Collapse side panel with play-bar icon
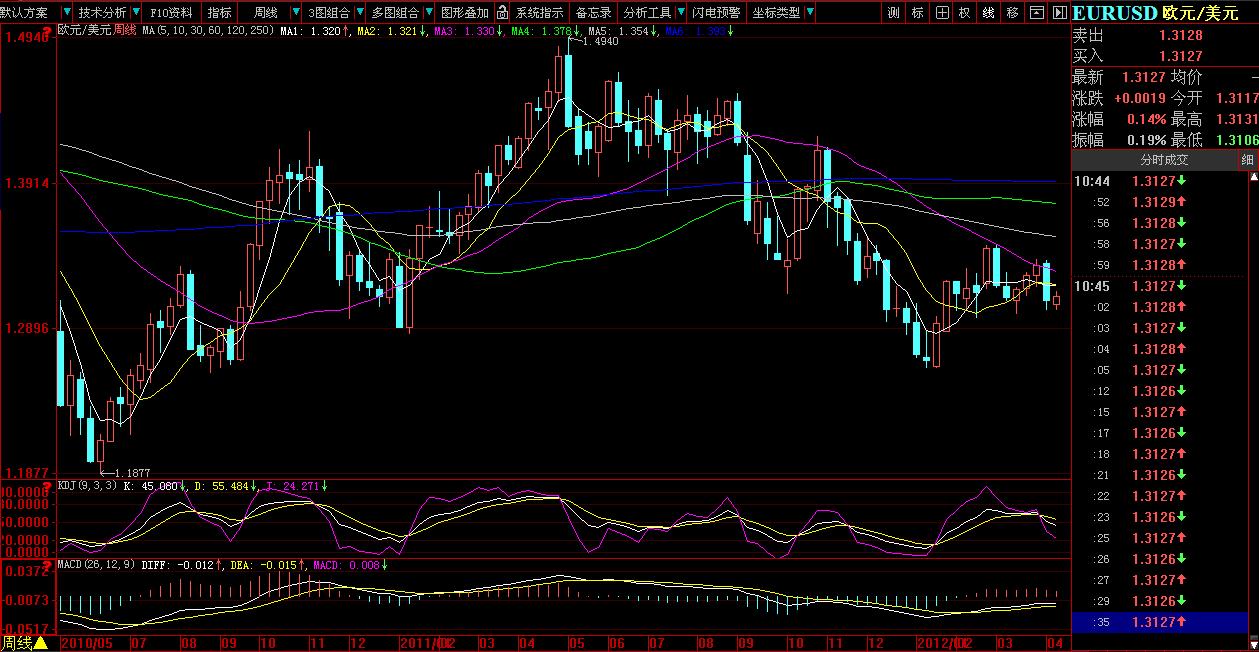 tap(1057, 13)
